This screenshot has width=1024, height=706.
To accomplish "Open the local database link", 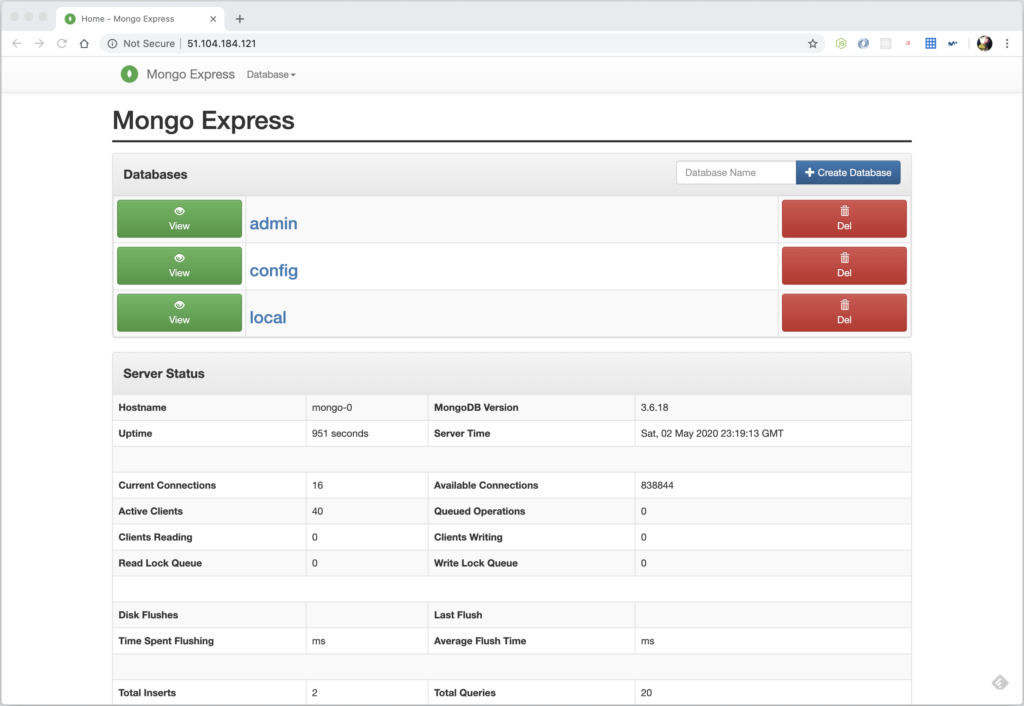I will [x=268, y=317].
